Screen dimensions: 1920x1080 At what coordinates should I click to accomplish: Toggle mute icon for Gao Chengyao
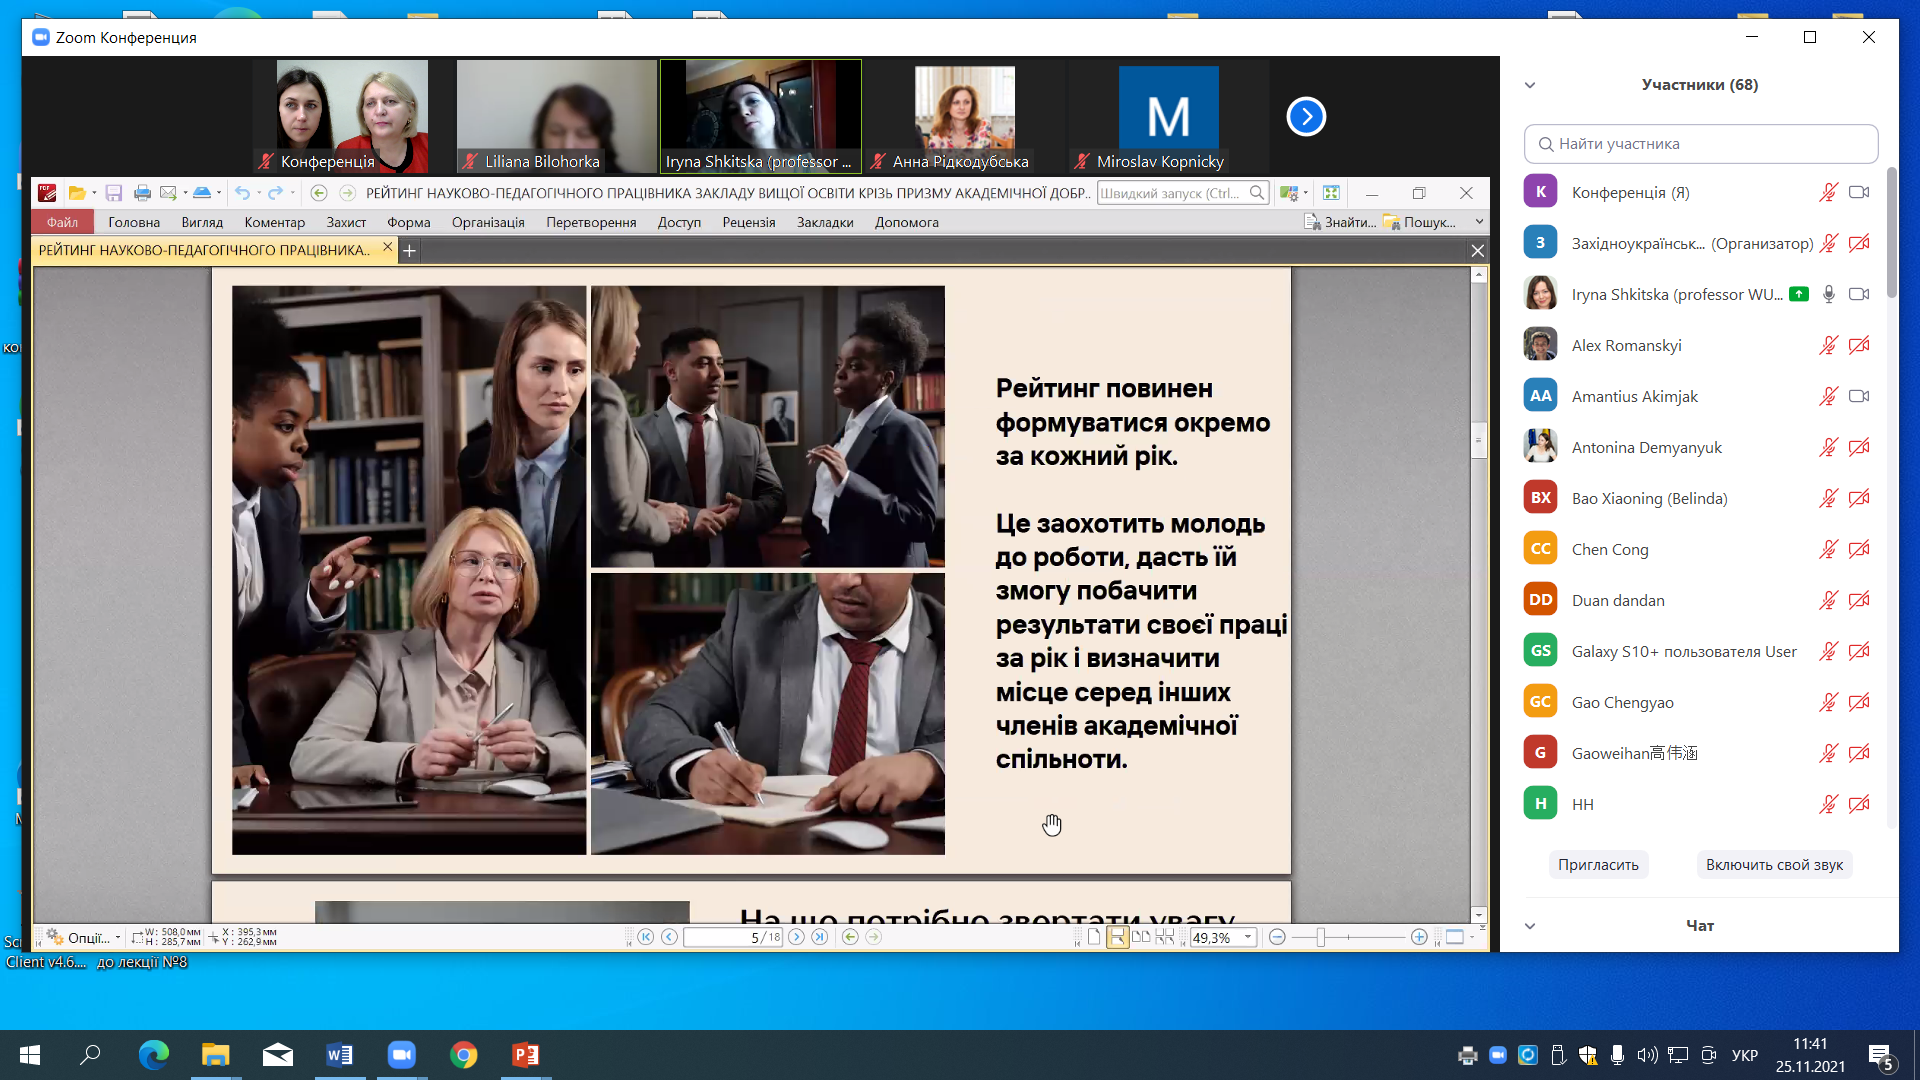(1829, 702)
